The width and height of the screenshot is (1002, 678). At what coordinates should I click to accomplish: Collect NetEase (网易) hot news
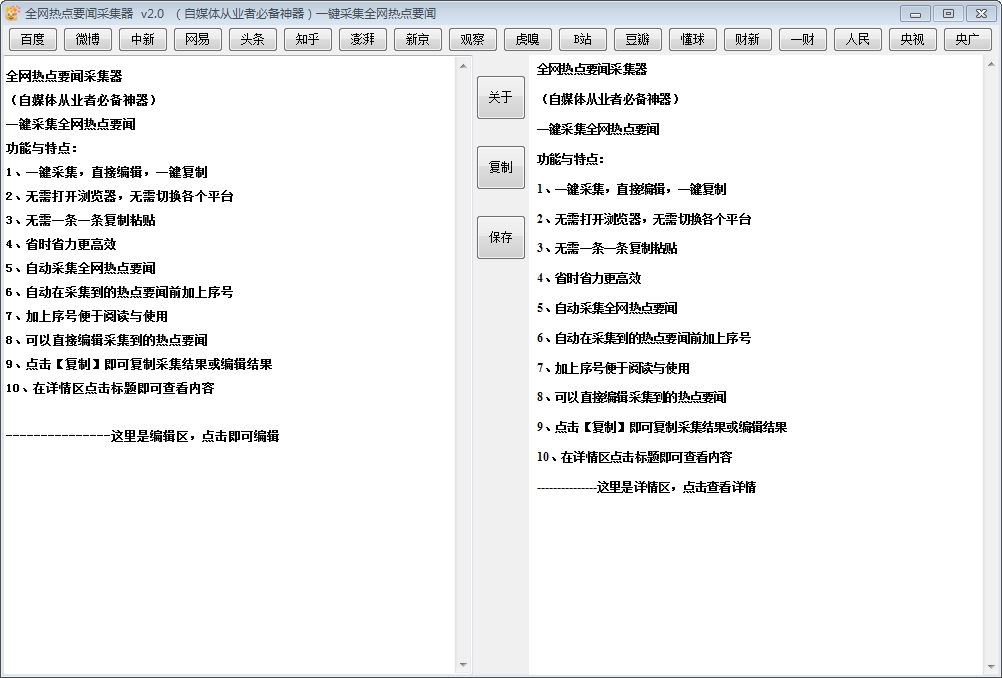(x=197, y=39)
